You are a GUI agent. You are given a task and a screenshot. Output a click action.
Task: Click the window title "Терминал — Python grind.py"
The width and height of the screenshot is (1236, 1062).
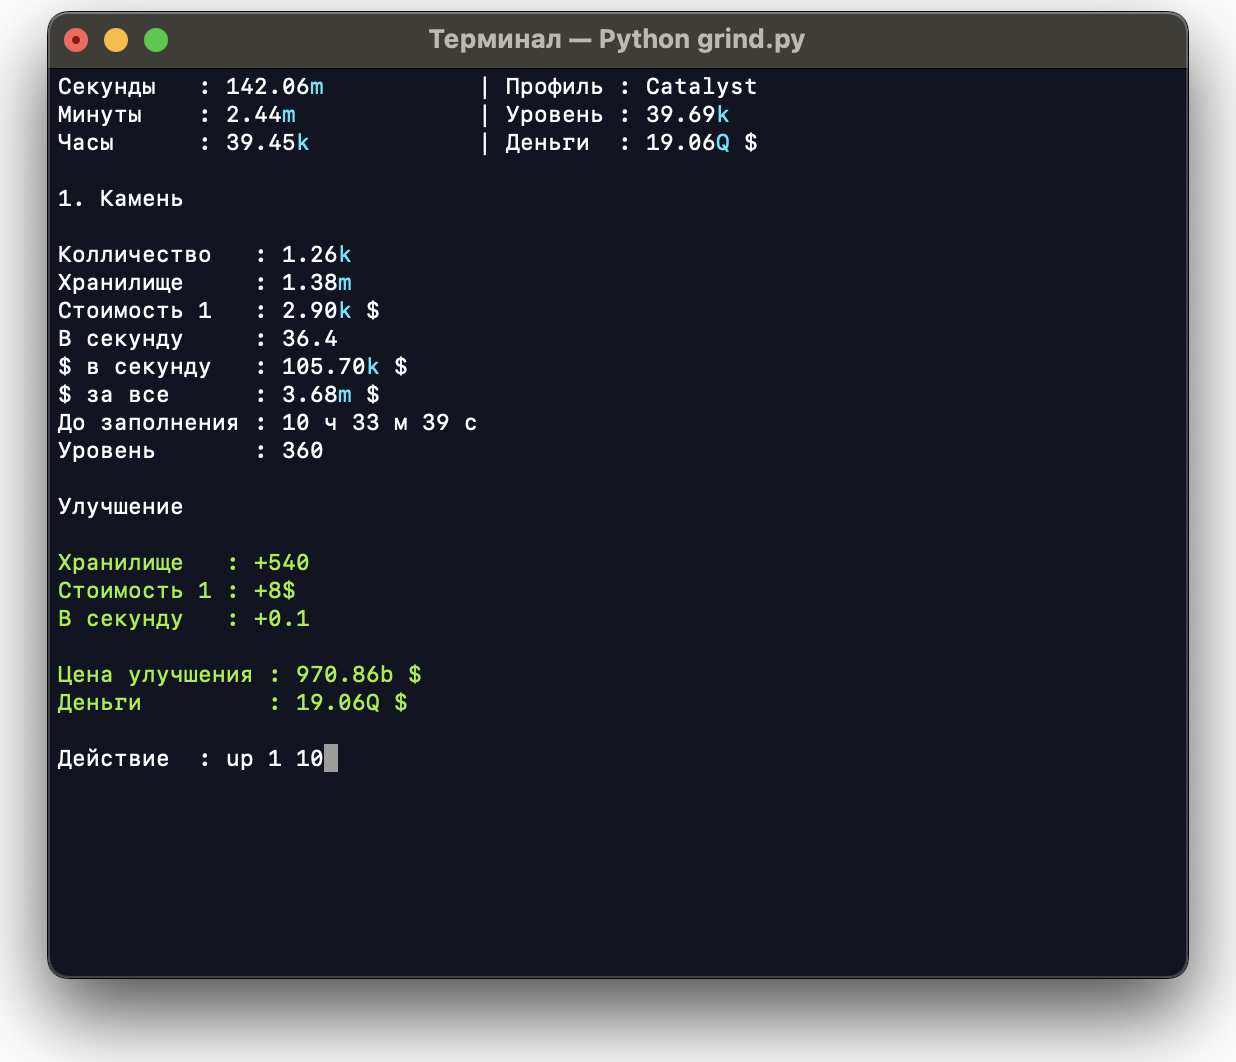point(616,40)
